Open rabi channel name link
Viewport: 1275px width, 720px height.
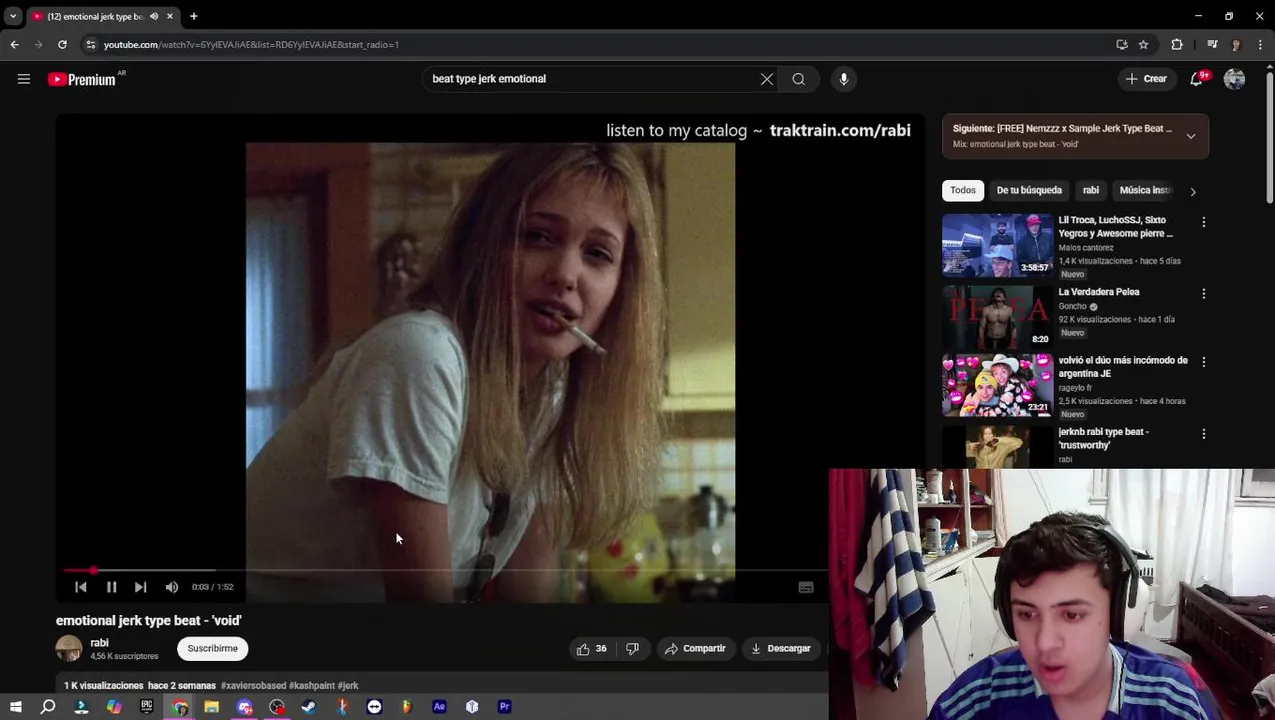coord(99,643)
